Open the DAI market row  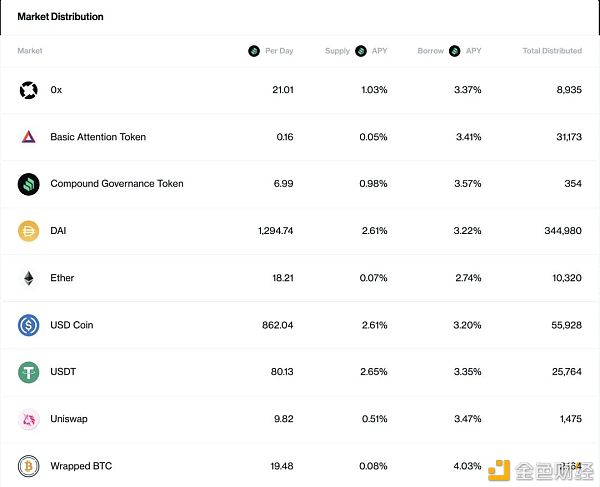click(x=300, y=231)
